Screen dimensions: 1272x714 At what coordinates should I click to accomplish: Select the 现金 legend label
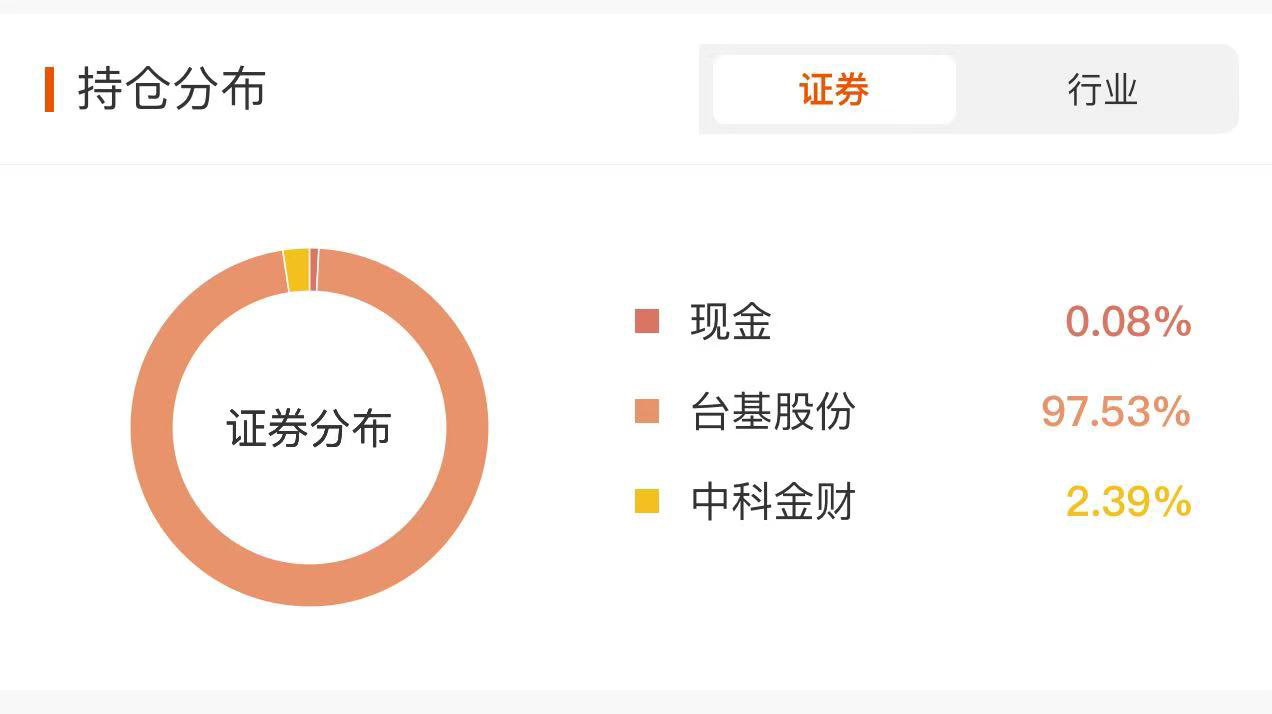731,322
